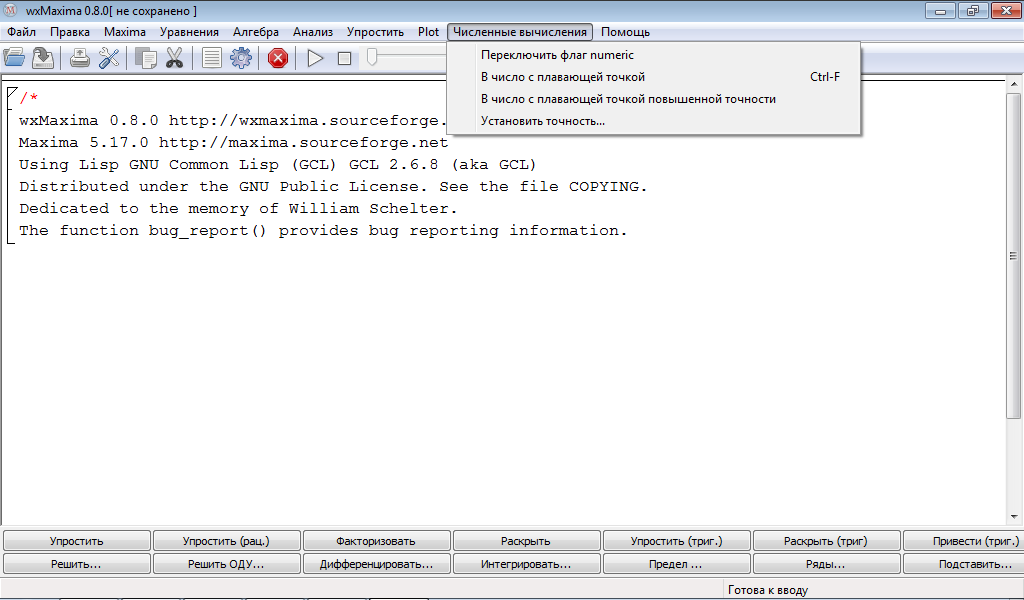Open the Maxima menu
The image size is (1024, 600).
click(x=125, y=32)
